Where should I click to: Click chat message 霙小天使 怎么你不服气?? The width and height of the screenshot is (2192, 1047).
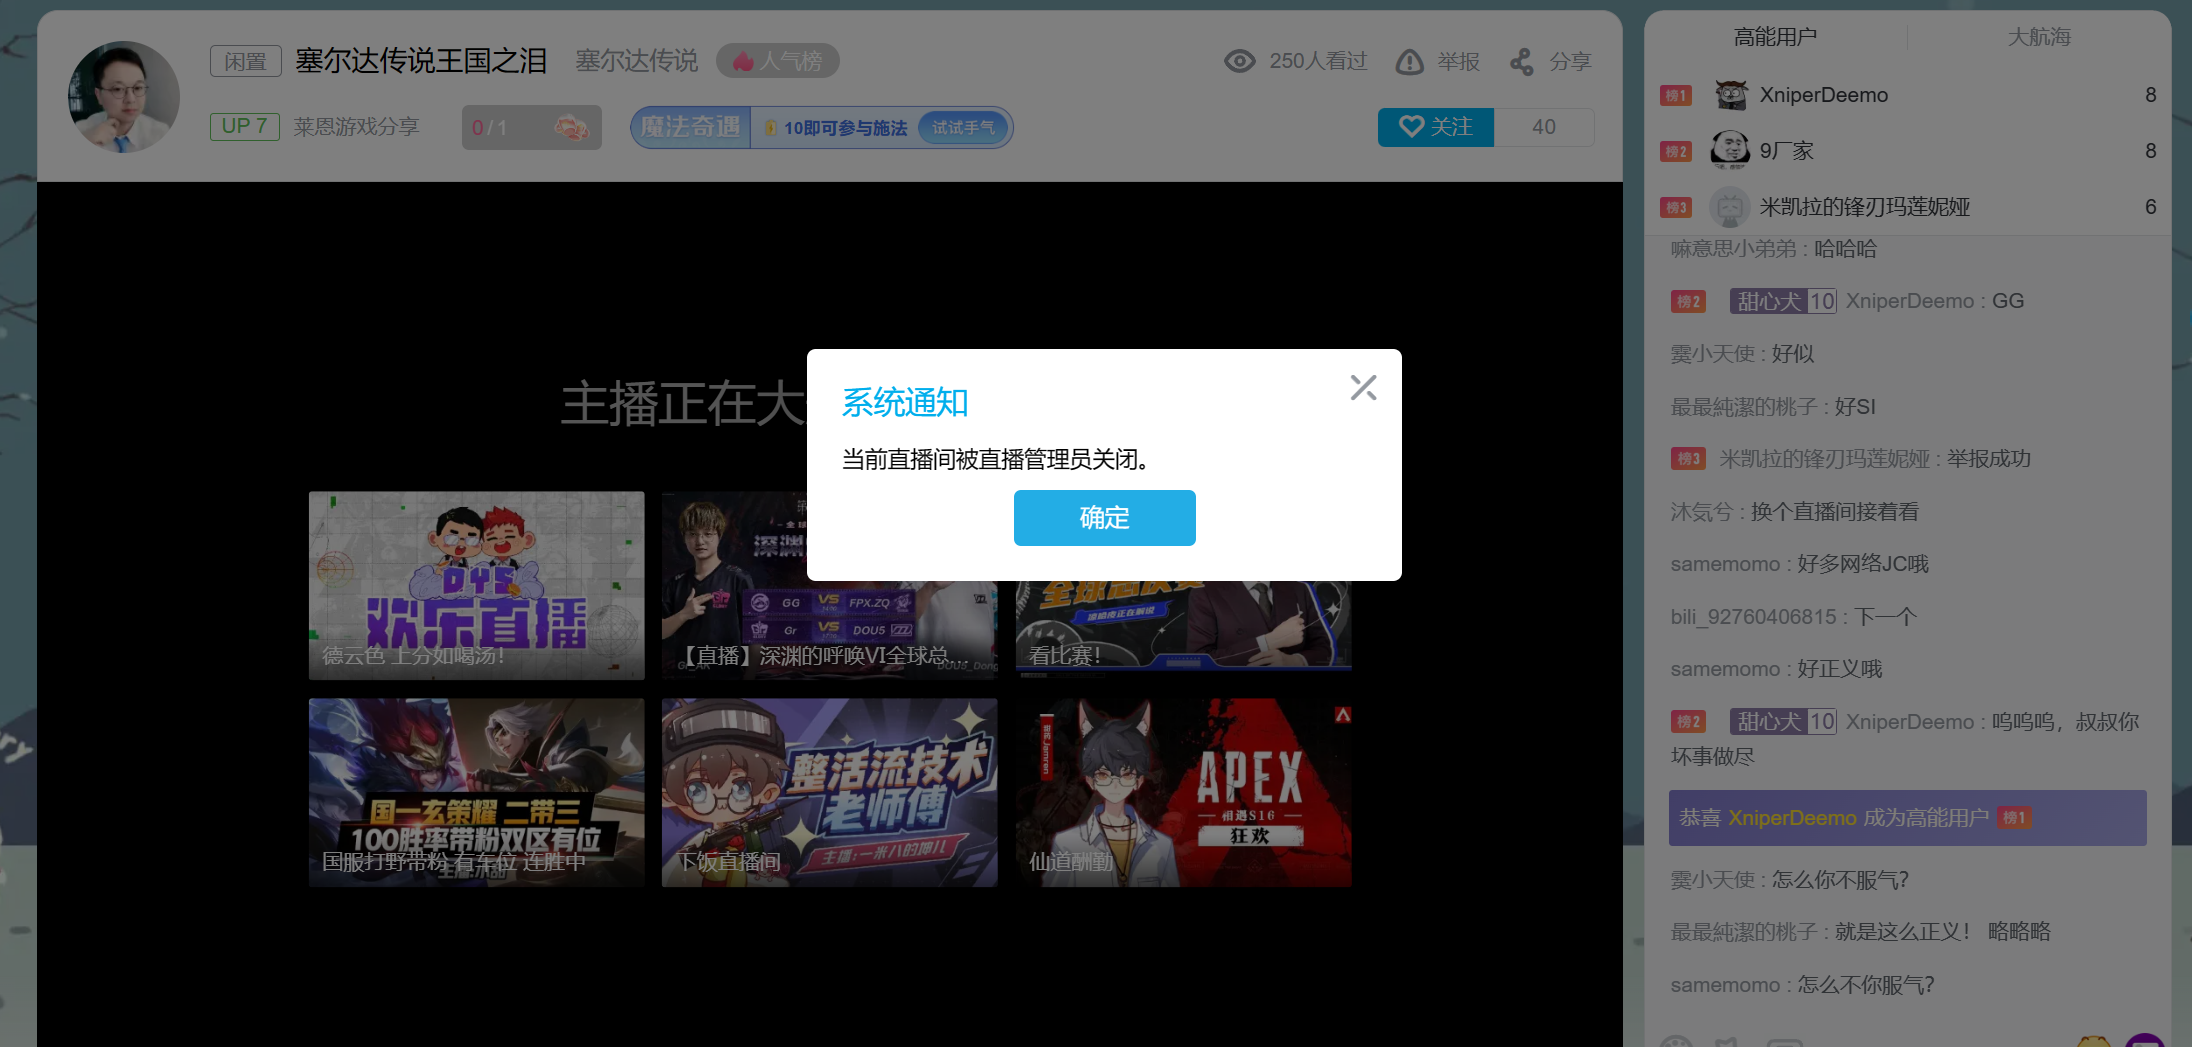point(1790,879)
